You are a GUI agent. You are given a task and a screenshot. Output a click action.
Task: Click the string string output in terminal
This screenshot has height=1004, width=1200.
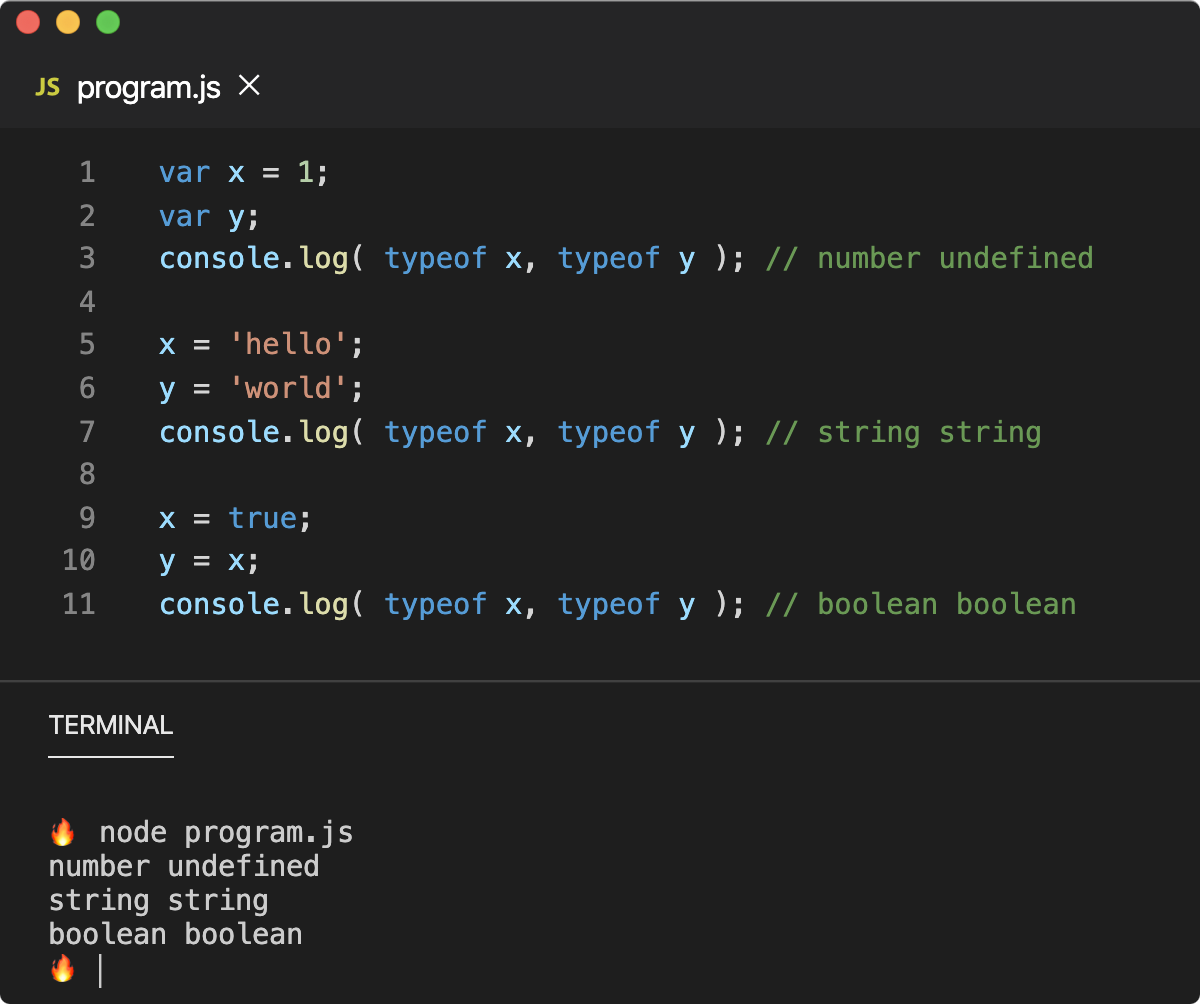pyautogui.click(x=157, y=899)
